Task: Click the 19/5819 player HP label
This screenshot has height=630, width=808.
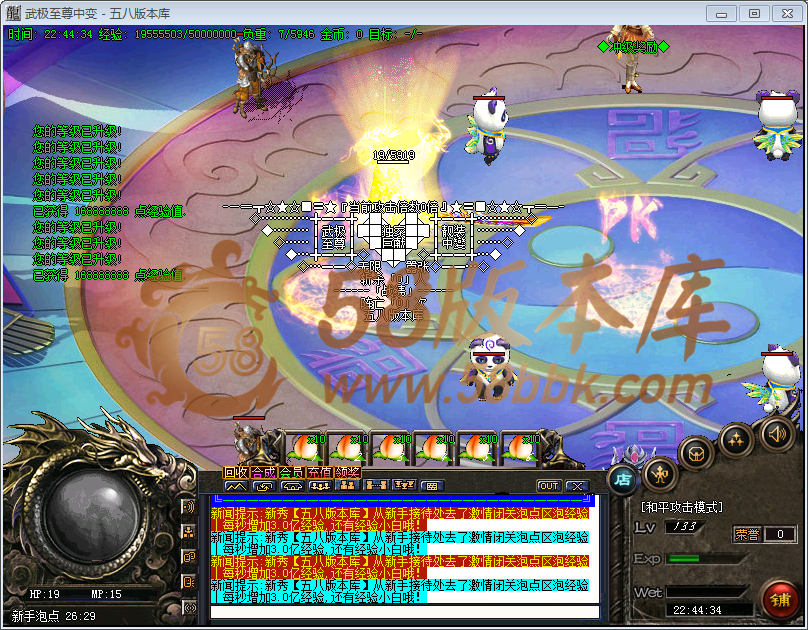Action: tap(394, 155)
